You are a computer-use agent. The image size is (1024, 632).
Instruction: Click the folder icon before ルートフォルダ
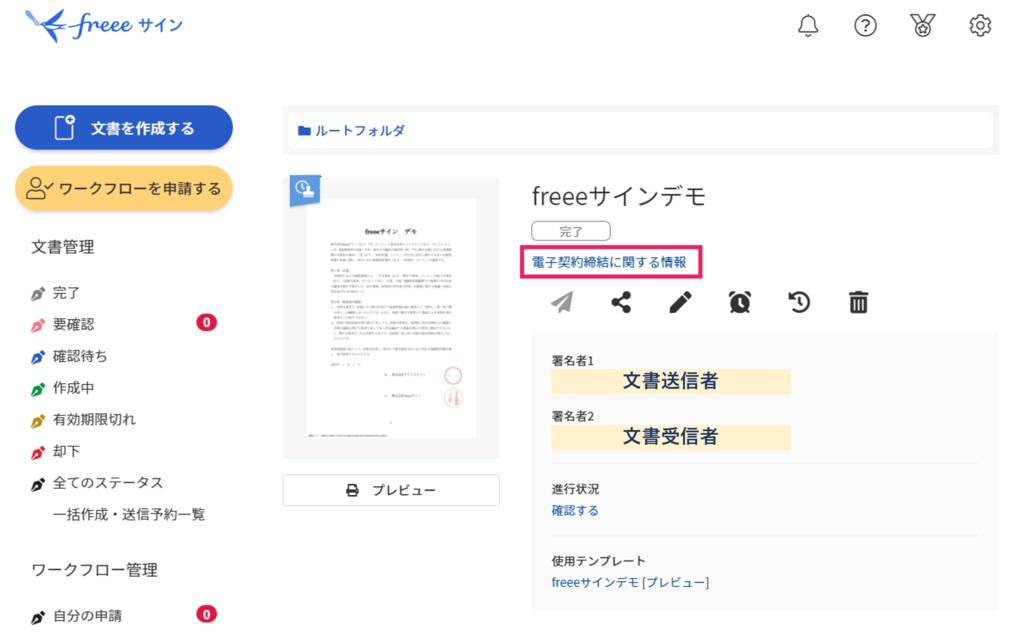coord(304,131)
